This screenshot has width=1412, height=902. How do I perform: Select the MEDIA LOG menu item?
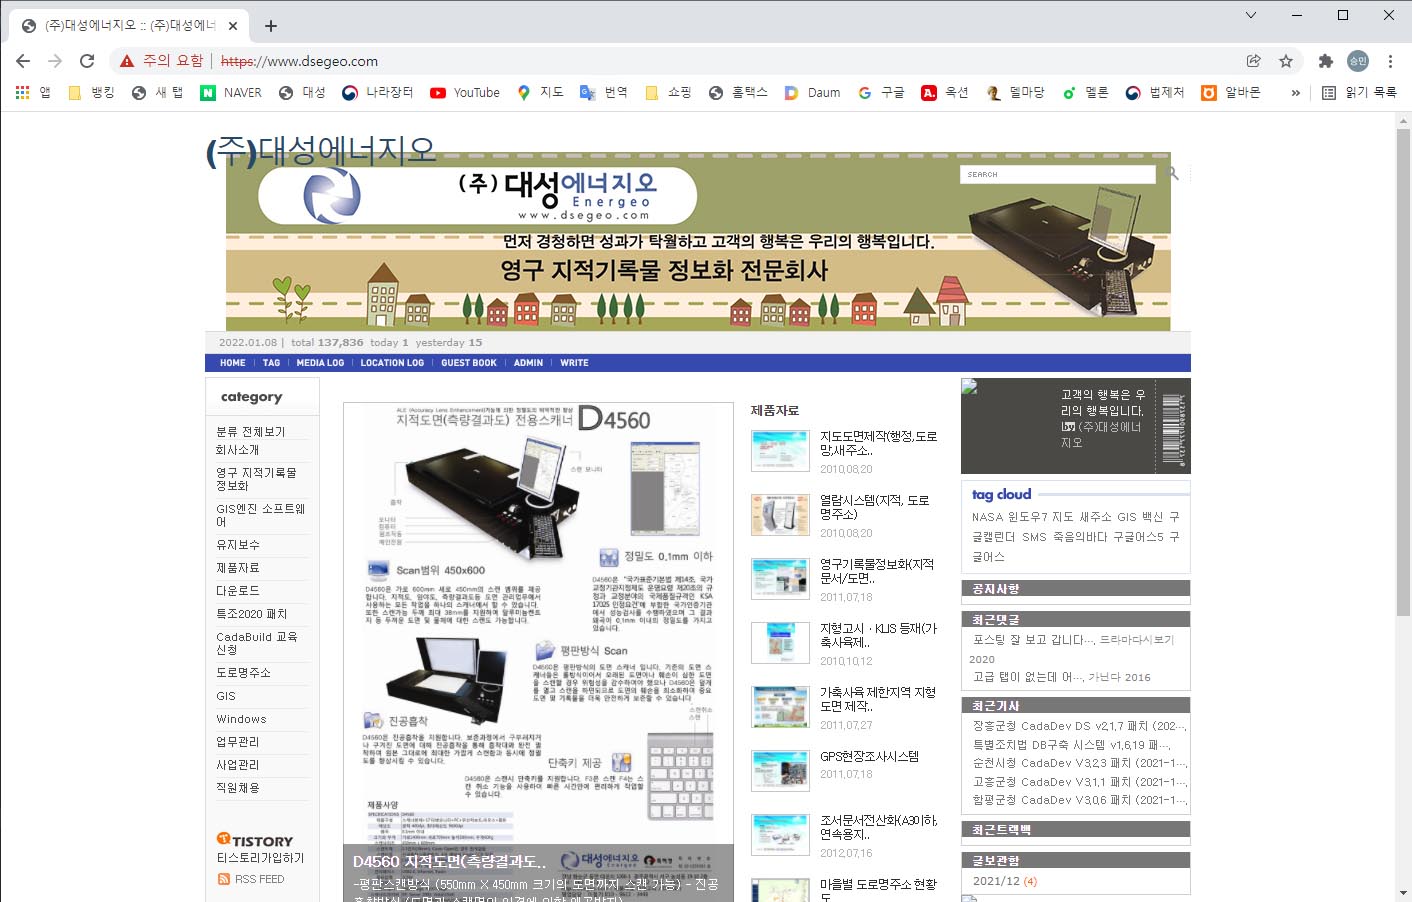coord(320,363)
